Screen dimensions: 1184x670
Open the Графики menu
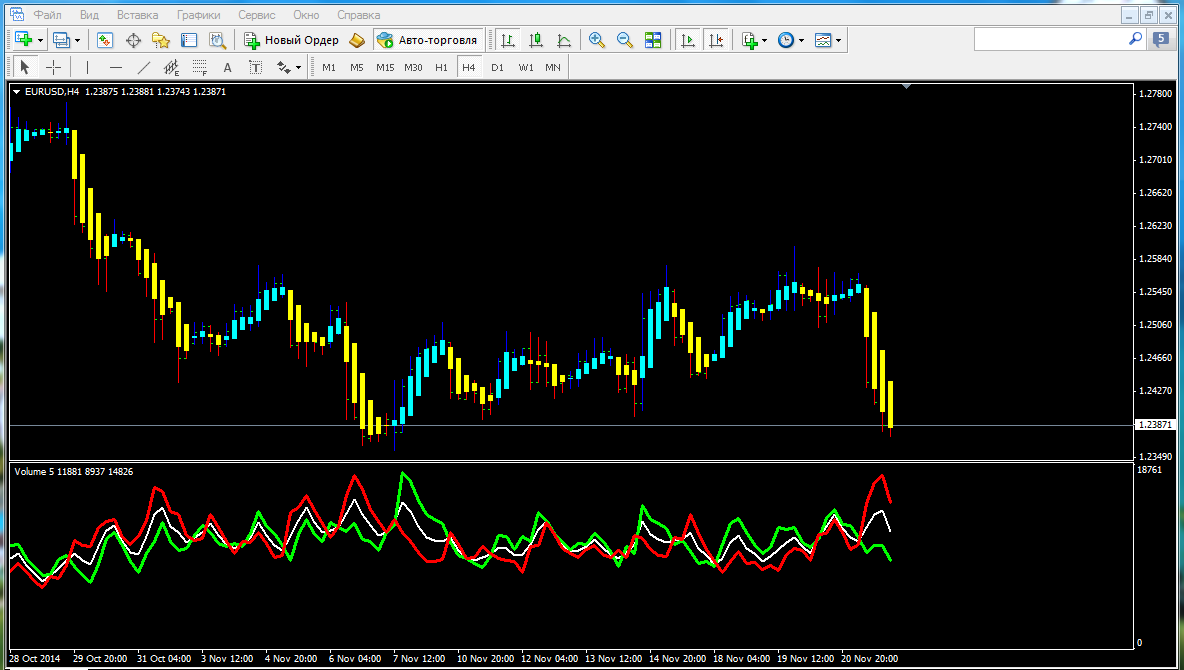coord(199,15)
